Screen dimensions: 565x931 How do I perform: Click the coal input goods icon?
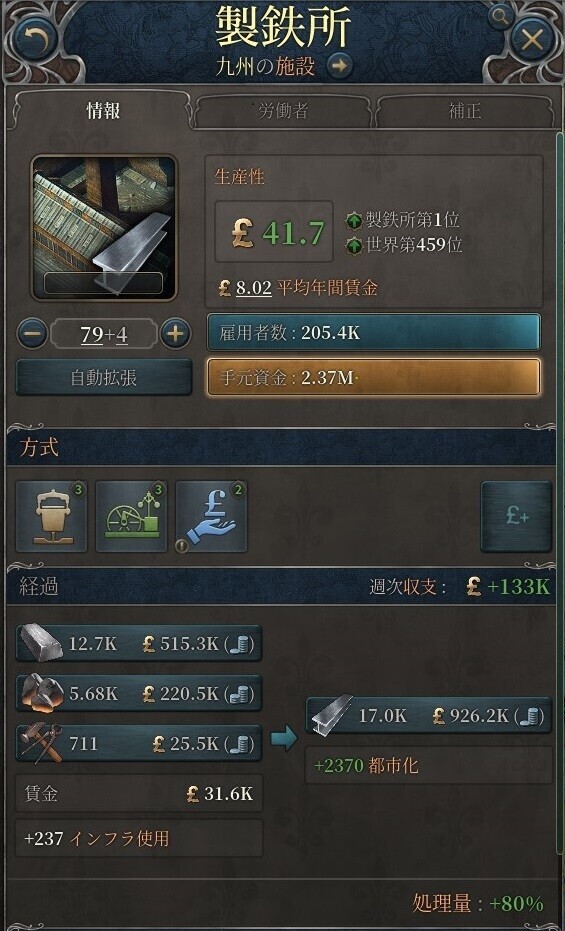(x=41, y=693)
